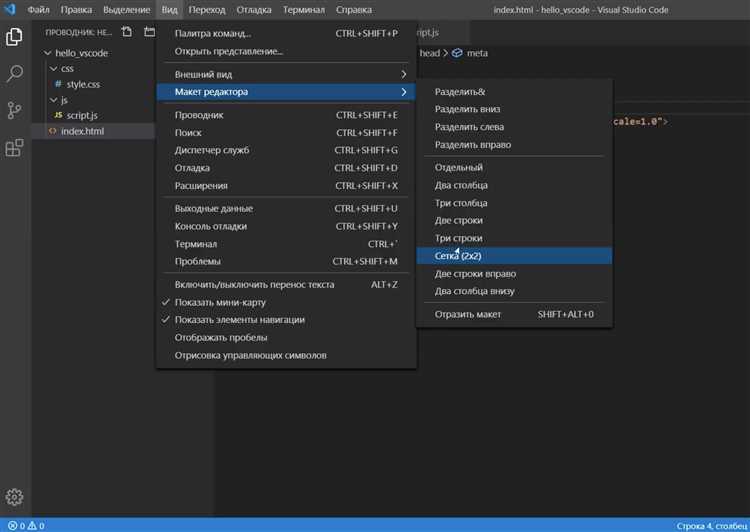Open Source Control from activity bar
This screenshot has height=532, width=750.
15,111
